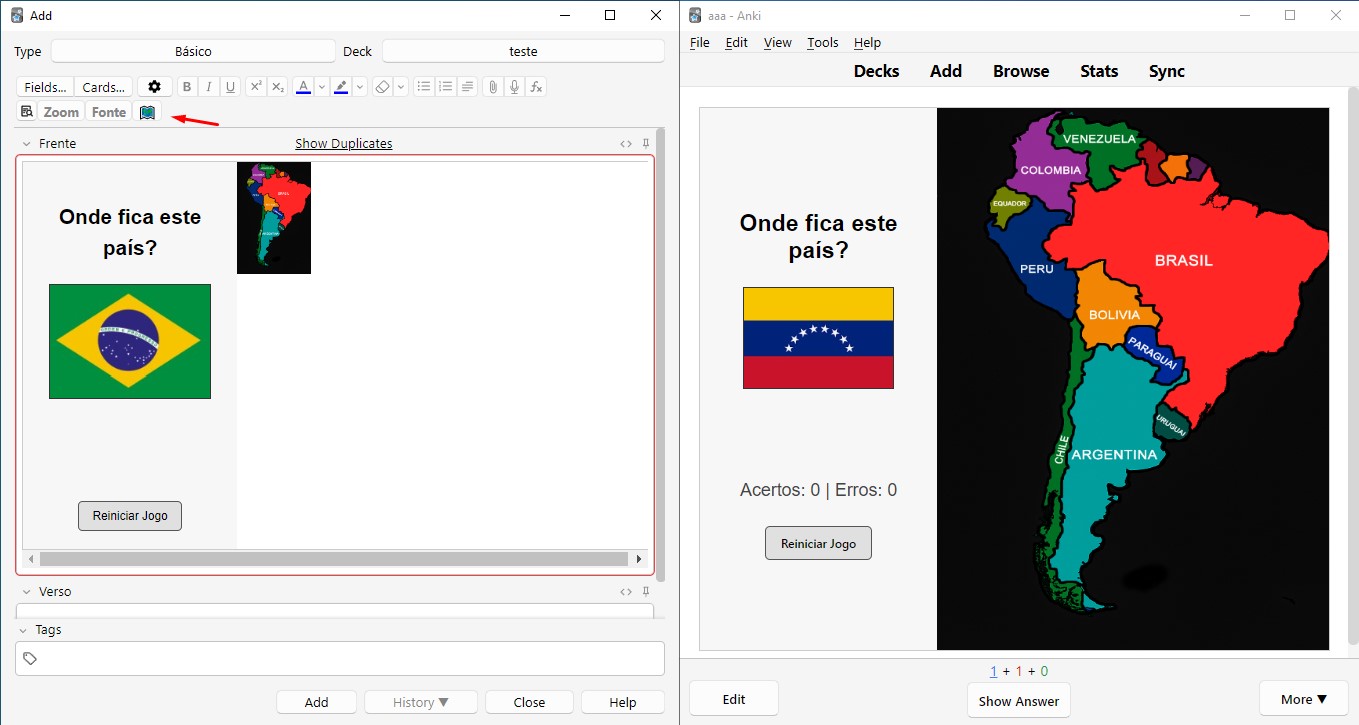This screenshot has width=1359, height=725.
Task: Toggle sticky pin on Frente field
Action: 646,144
